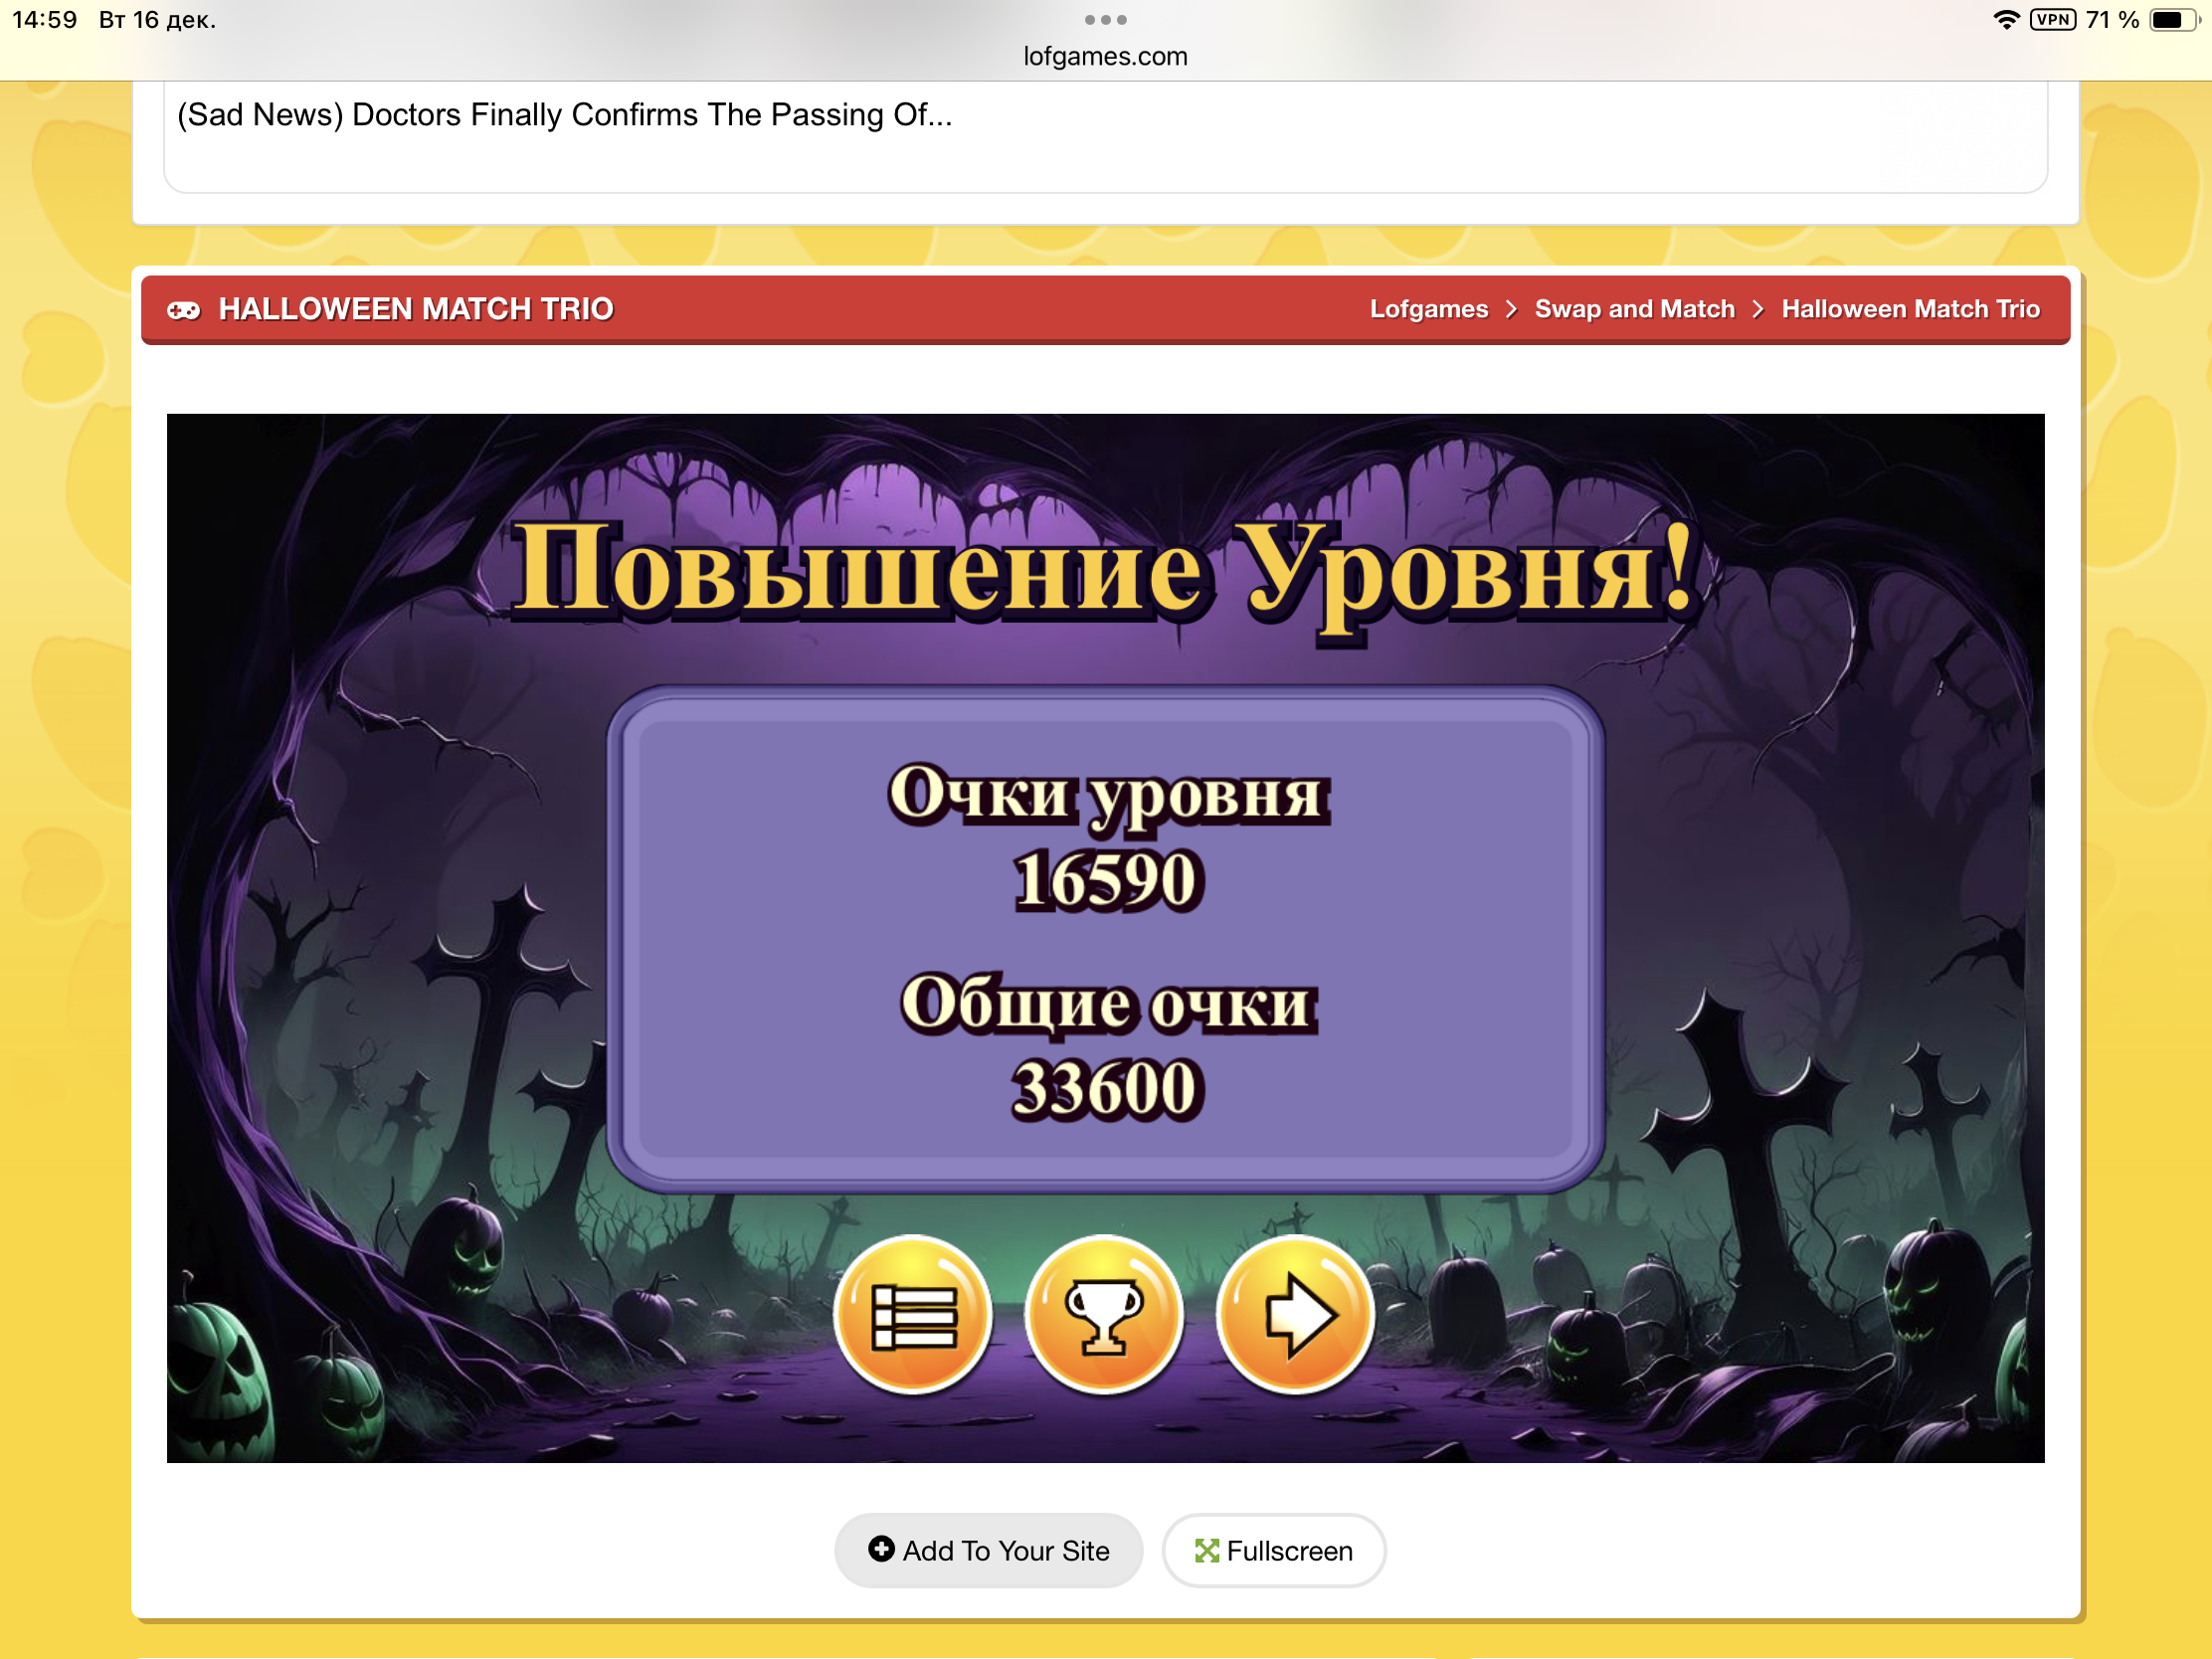The image size is (2212, 1659).
Task: Open the three-dot multitasking menu
Action: pyautogui.click(x=1105, y=20)
